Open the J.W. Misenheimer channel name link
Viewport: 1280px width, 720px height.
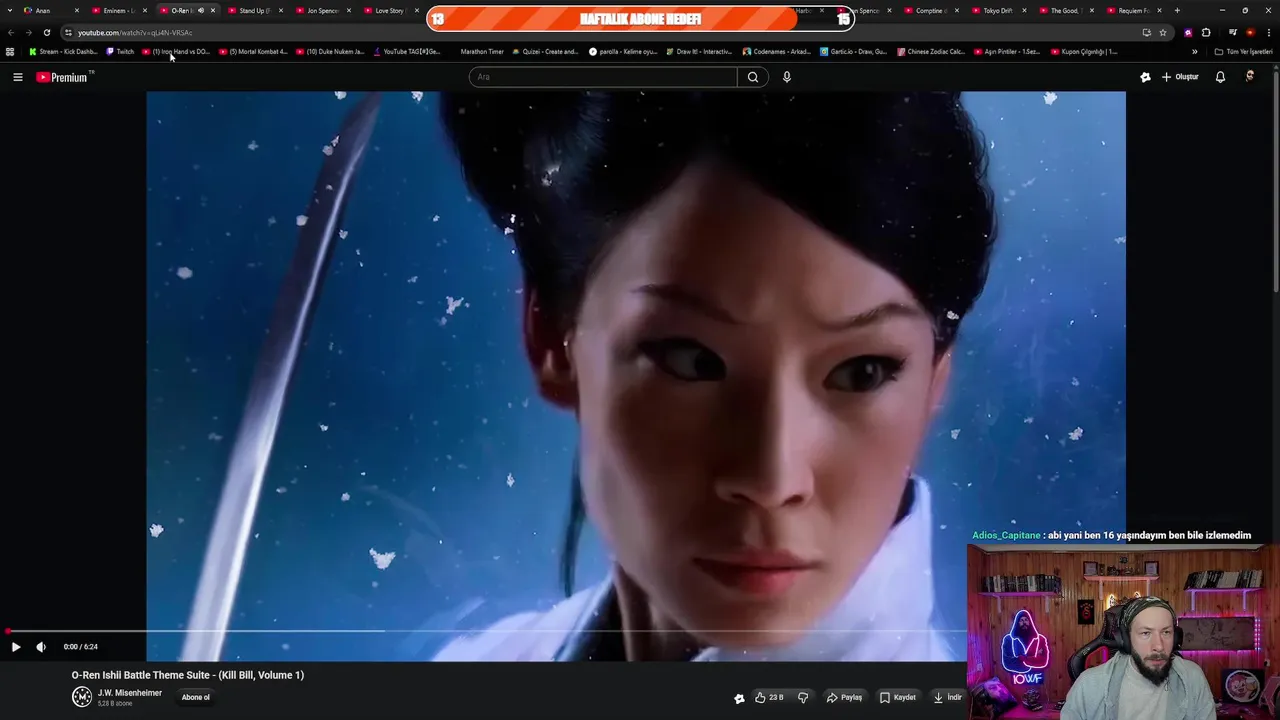[130, 693]
